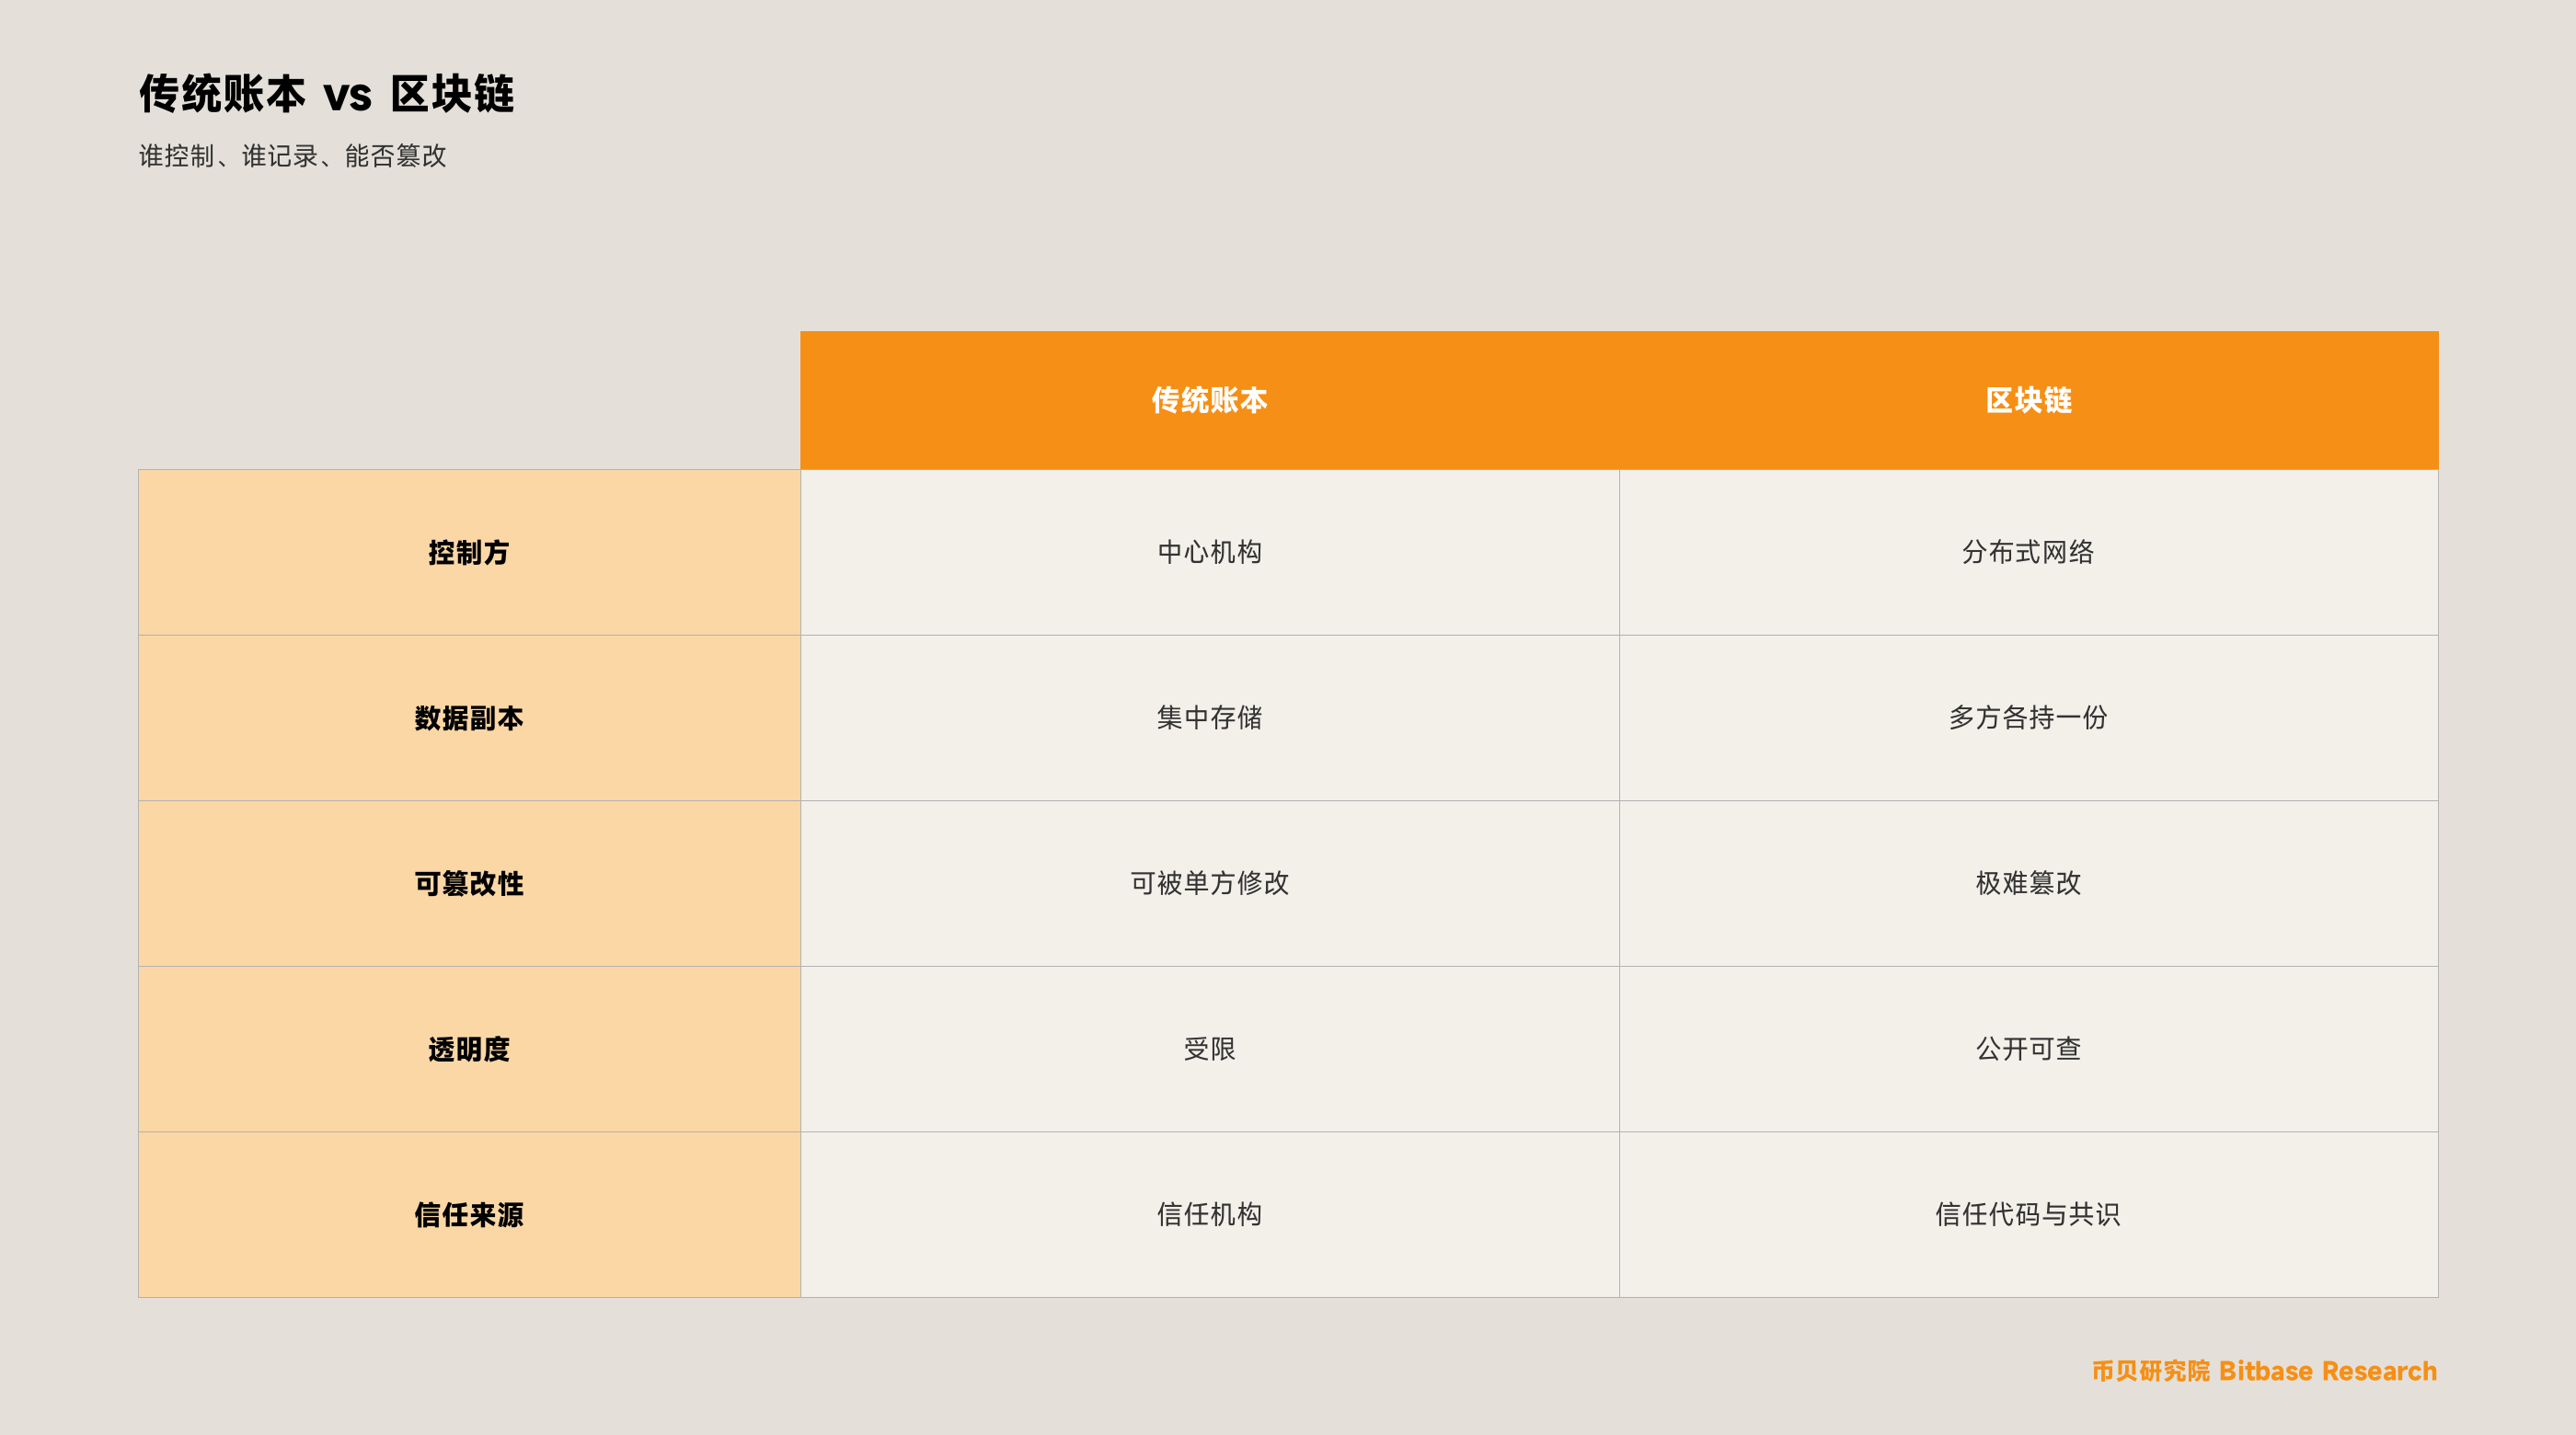Click the 极难篡改 cell
This screenshot has width=2576, height=1435.
pyautogui.click(x=2028, y=884)
